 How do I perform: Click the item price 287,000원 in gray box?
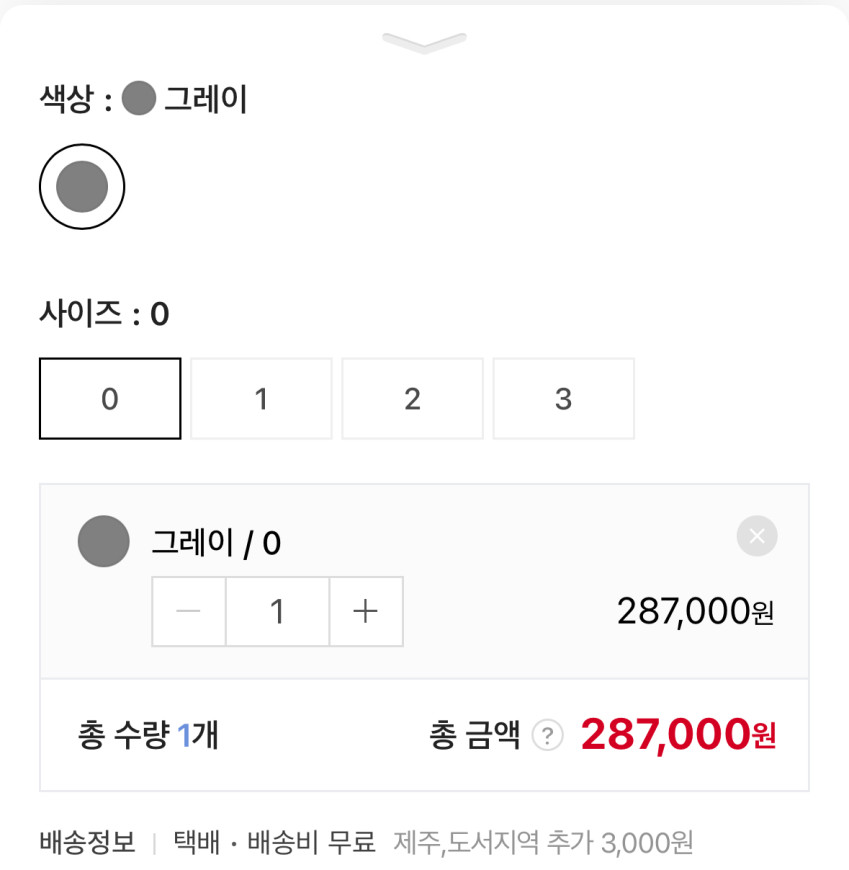coord(695,611)
